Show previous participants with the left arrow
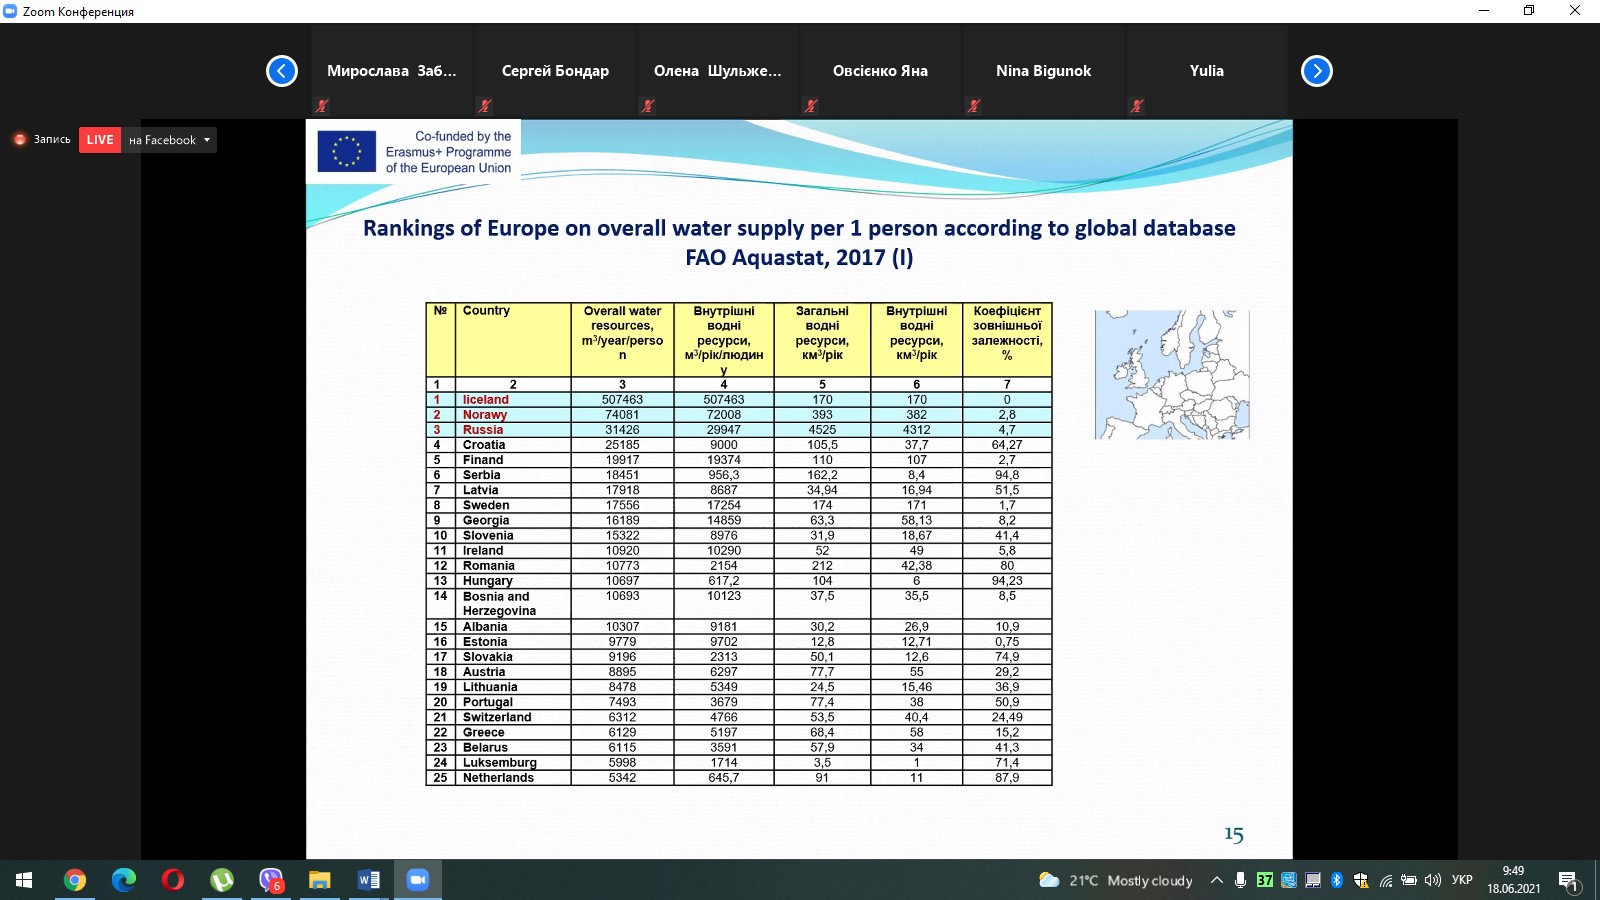1600x900 pixels. point(282,71)
